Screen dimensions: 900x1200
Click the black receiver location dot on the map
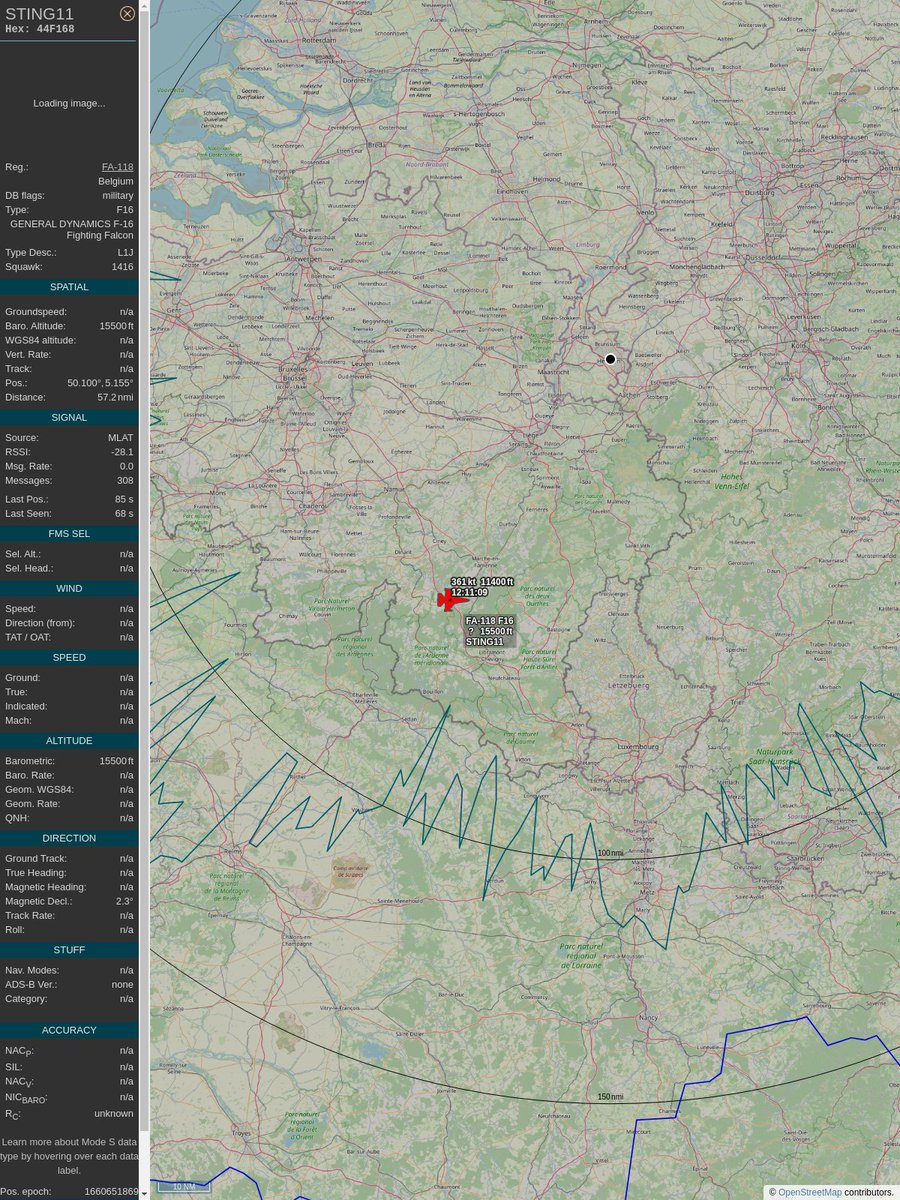(x=610, y=359)
